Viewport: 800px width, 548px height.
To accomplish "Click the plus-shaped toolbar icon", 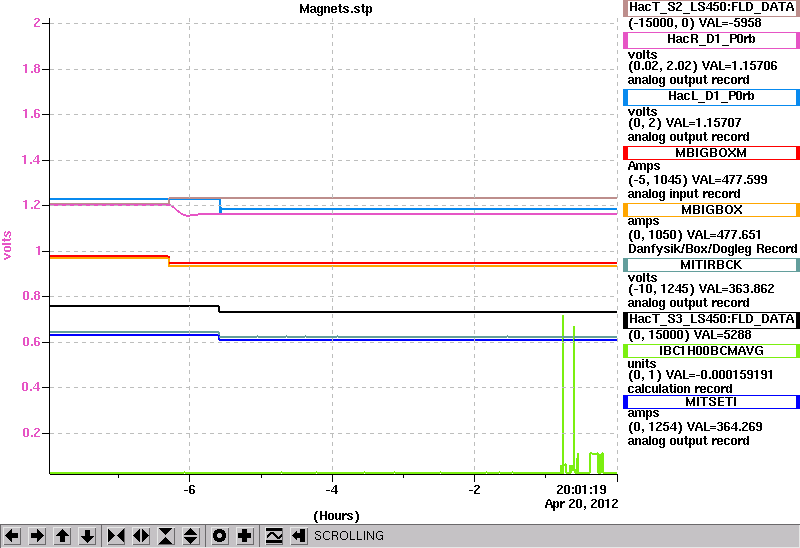I will pos(245,536).
